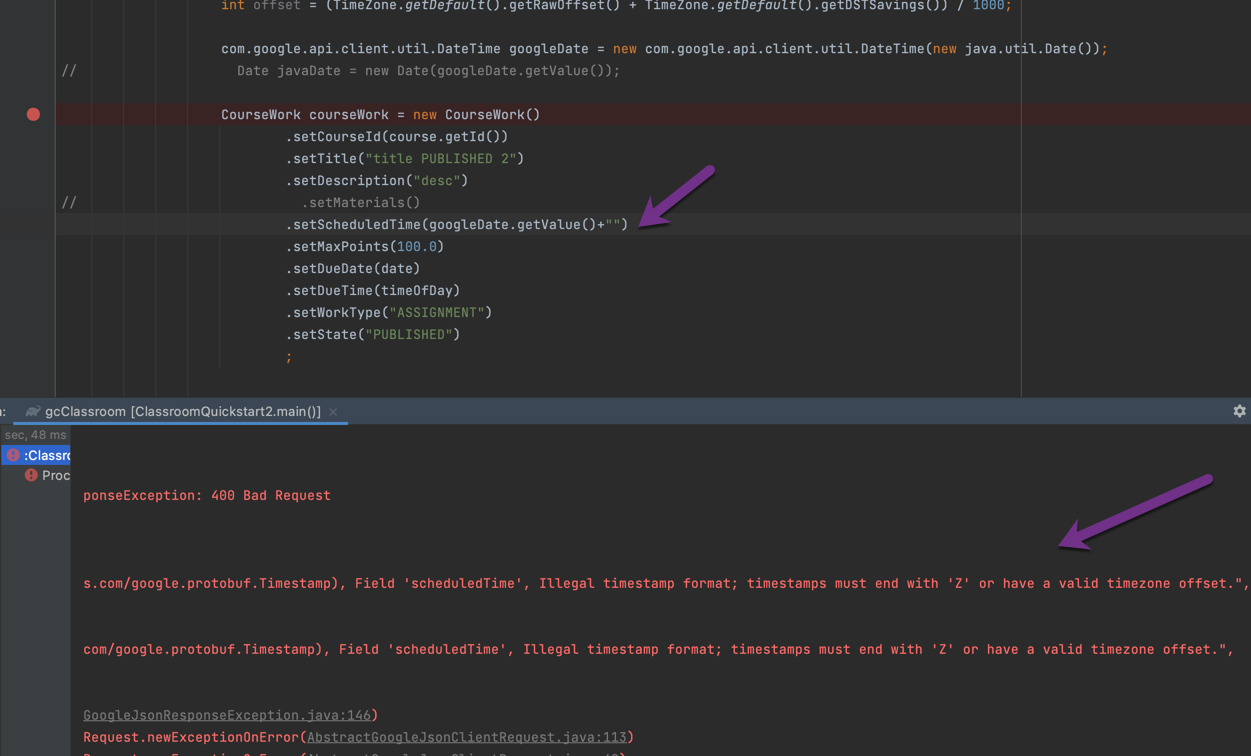Click the 'DateTime googleDate' declaration line
1251x756 pixels.
664,48
